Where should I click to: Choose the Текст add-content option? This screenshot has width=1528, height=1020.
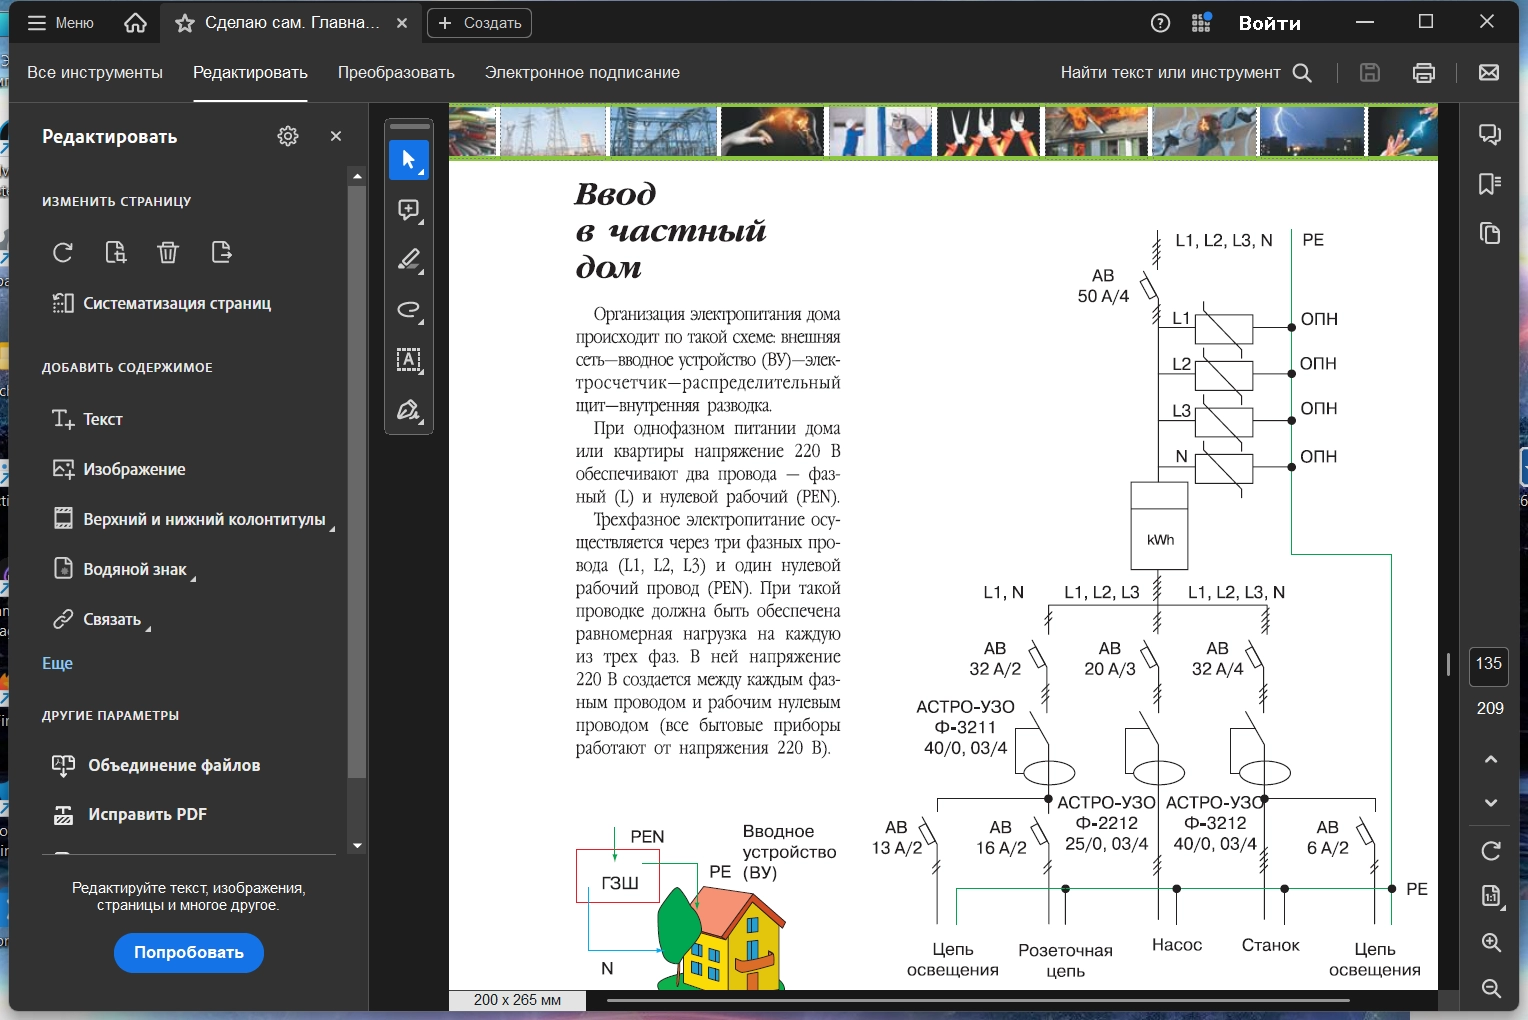pos(87,419)
